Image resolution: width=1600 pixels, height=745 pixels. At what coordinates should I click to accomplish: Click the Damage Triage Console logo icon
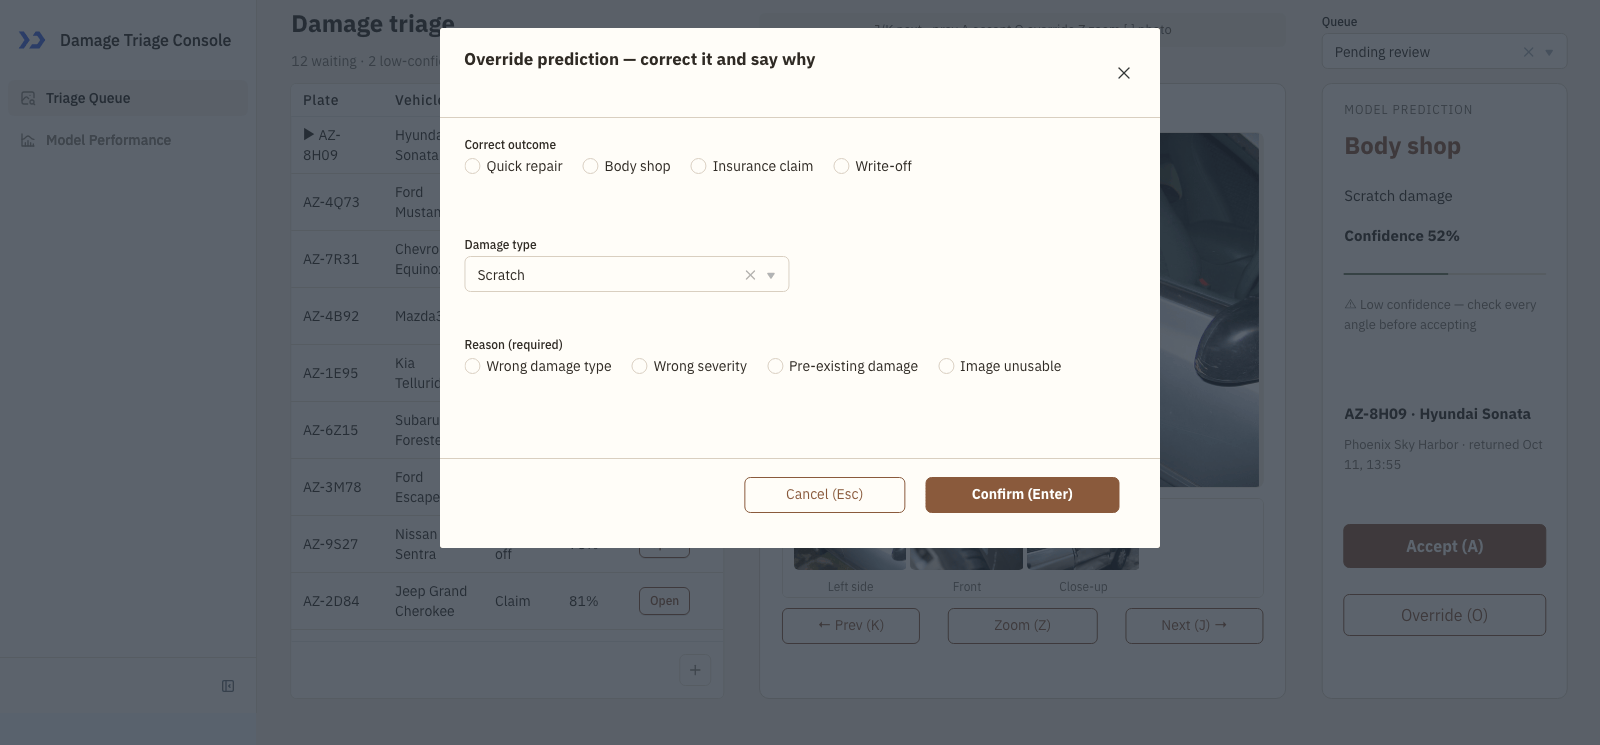(32, 40)
